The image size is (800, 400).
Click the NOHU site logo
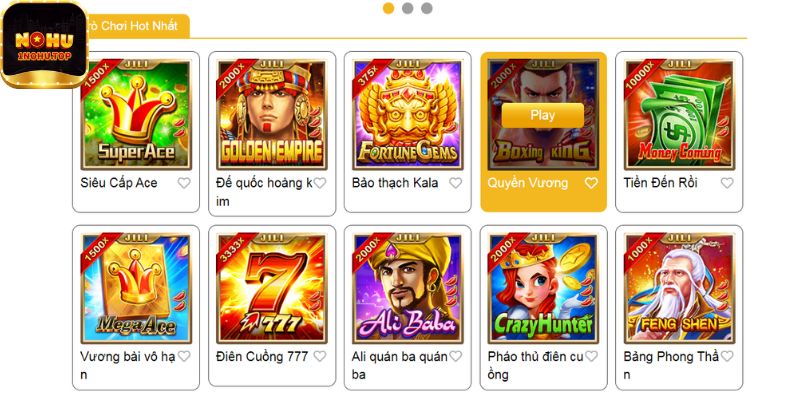tap(44, 44)
